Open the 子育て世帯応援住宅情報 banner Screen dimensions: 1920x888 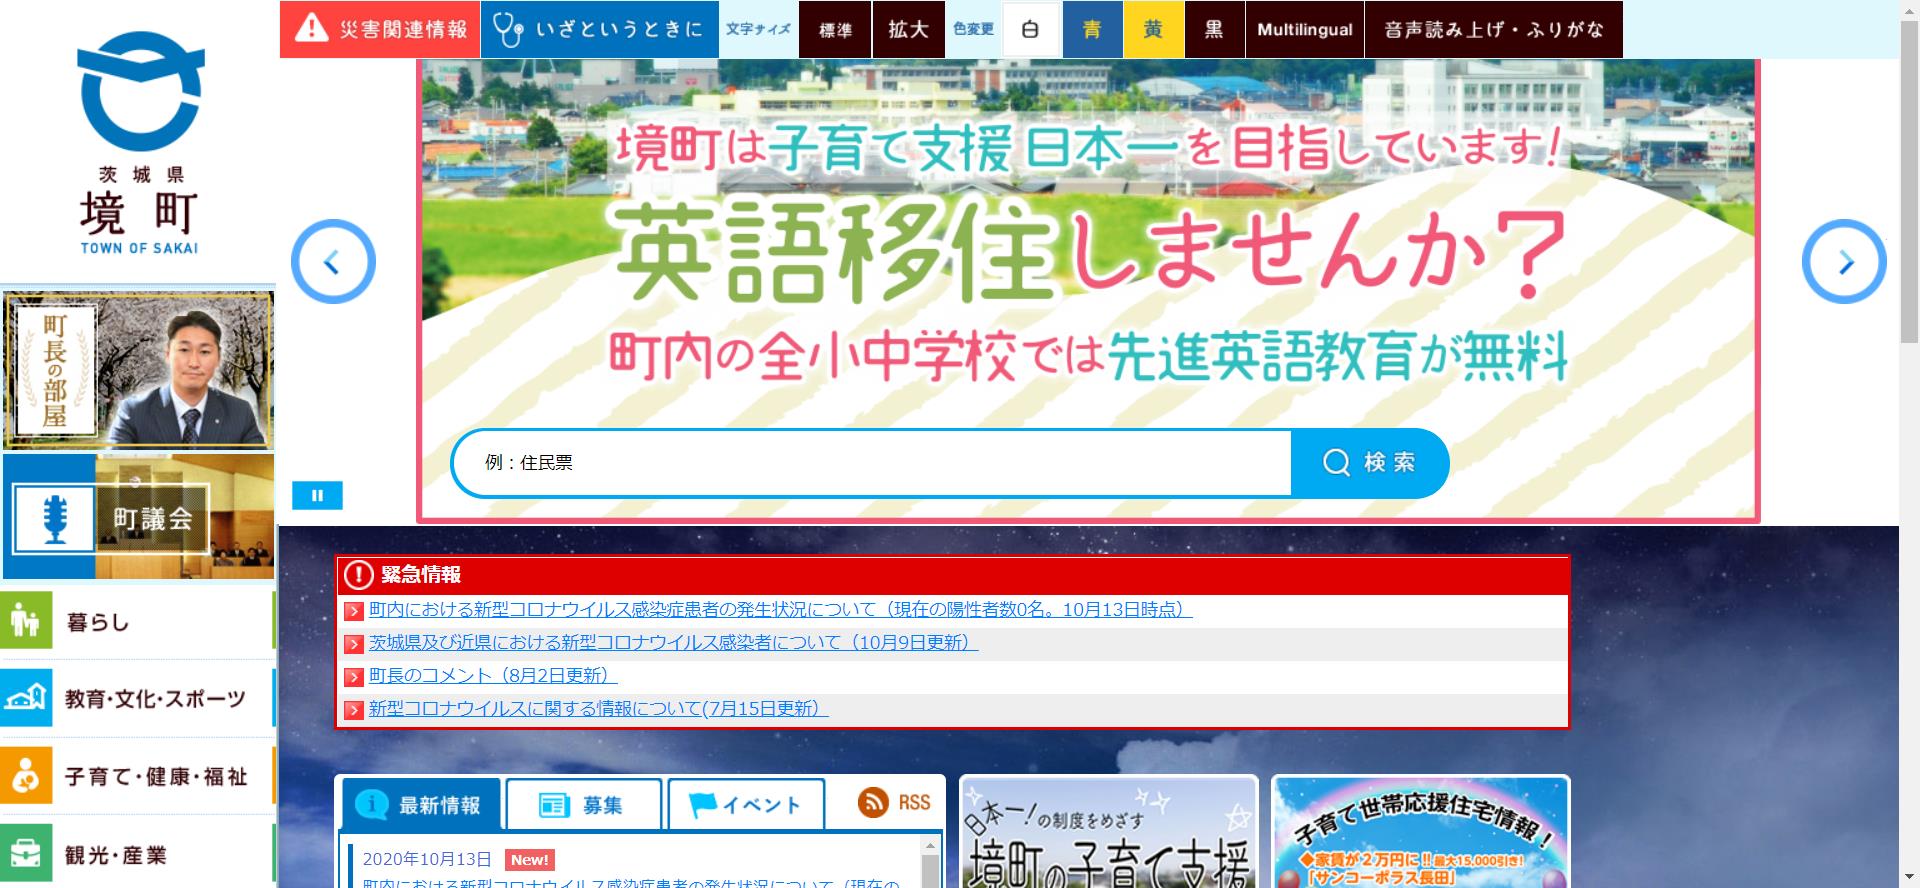1421,832
